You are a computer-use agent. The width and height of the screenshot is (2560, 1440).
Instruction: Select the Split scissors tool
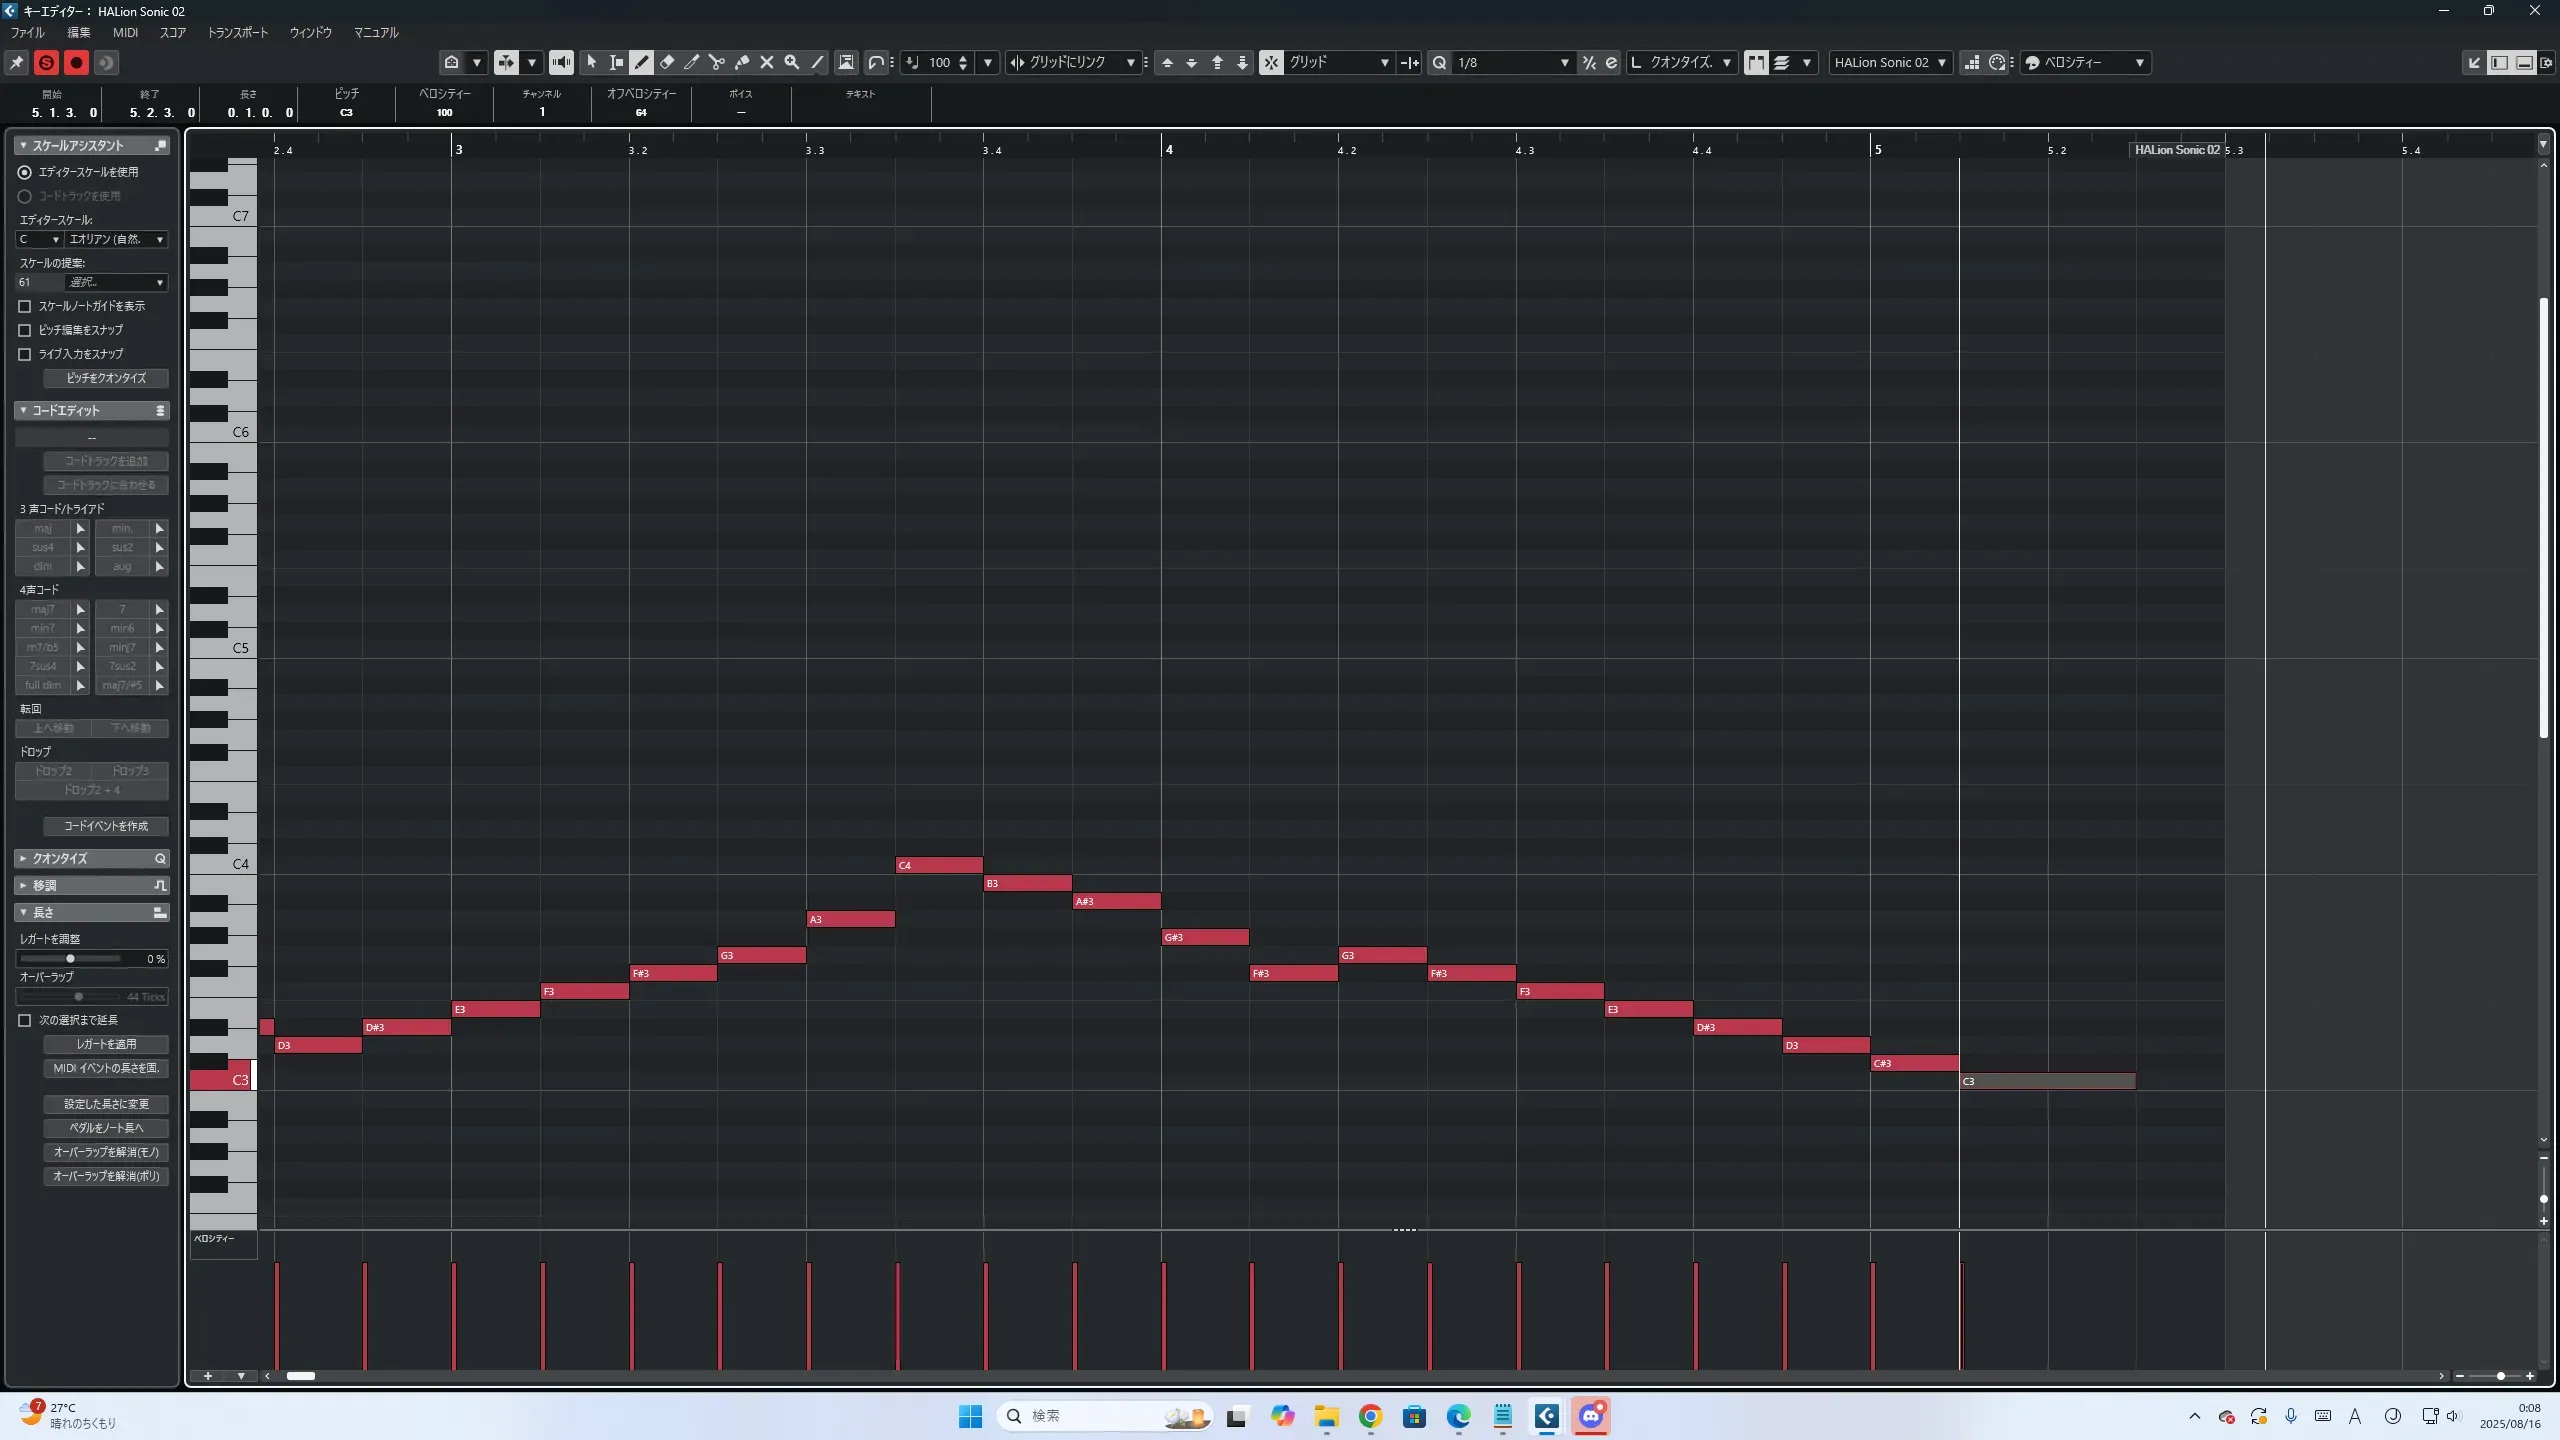point(716,62)
